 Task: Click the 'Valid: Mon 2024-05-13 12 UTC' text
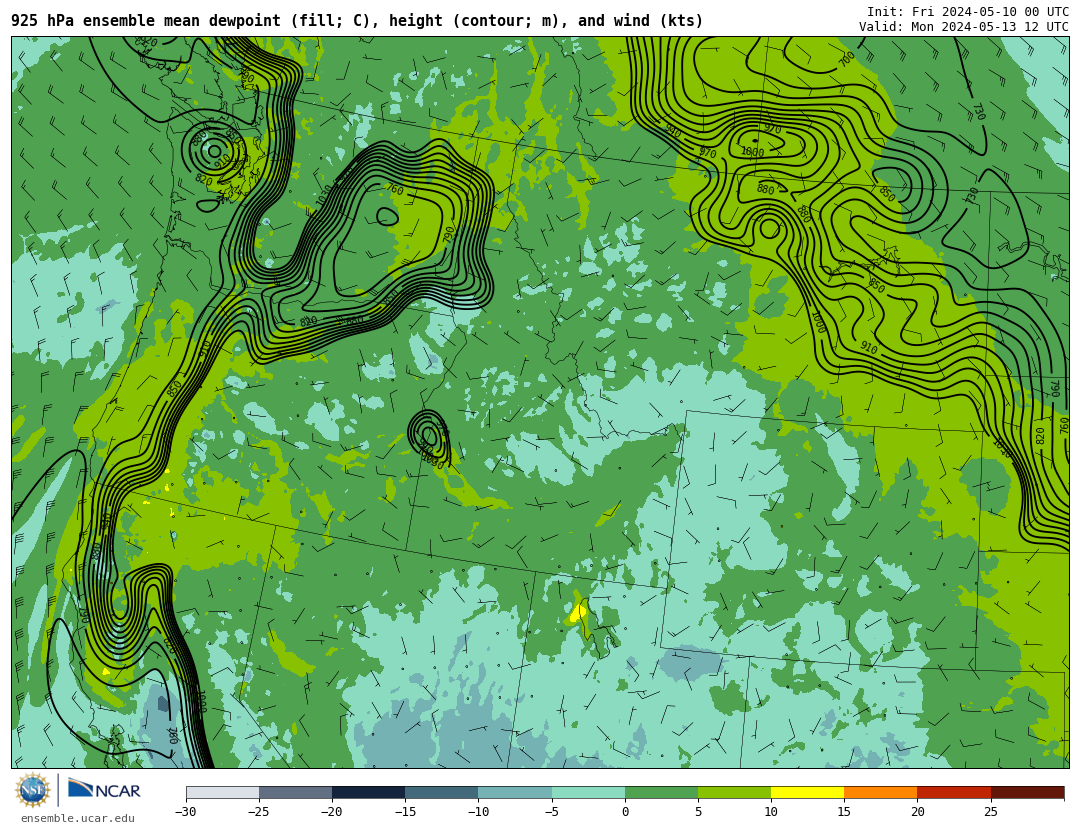click(x=964, y=27)
